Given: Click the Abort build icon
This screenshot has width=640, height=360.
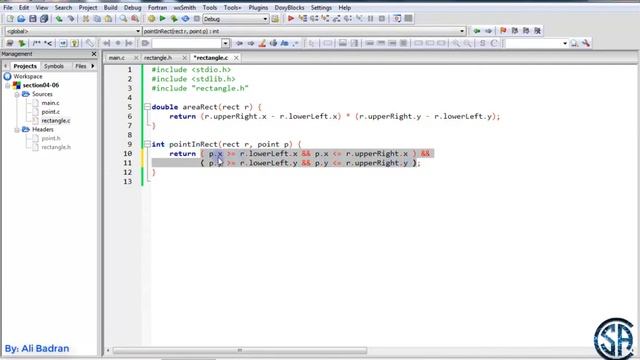Looking at the screenshot, I should tap(197, 19).
